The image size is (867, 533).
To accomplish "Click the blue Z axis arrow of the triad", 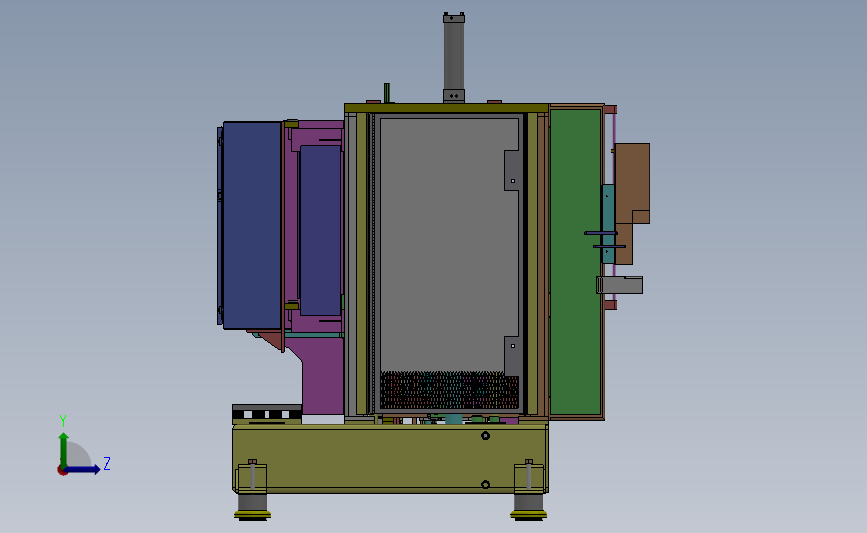I will click(x=83, y=470).
